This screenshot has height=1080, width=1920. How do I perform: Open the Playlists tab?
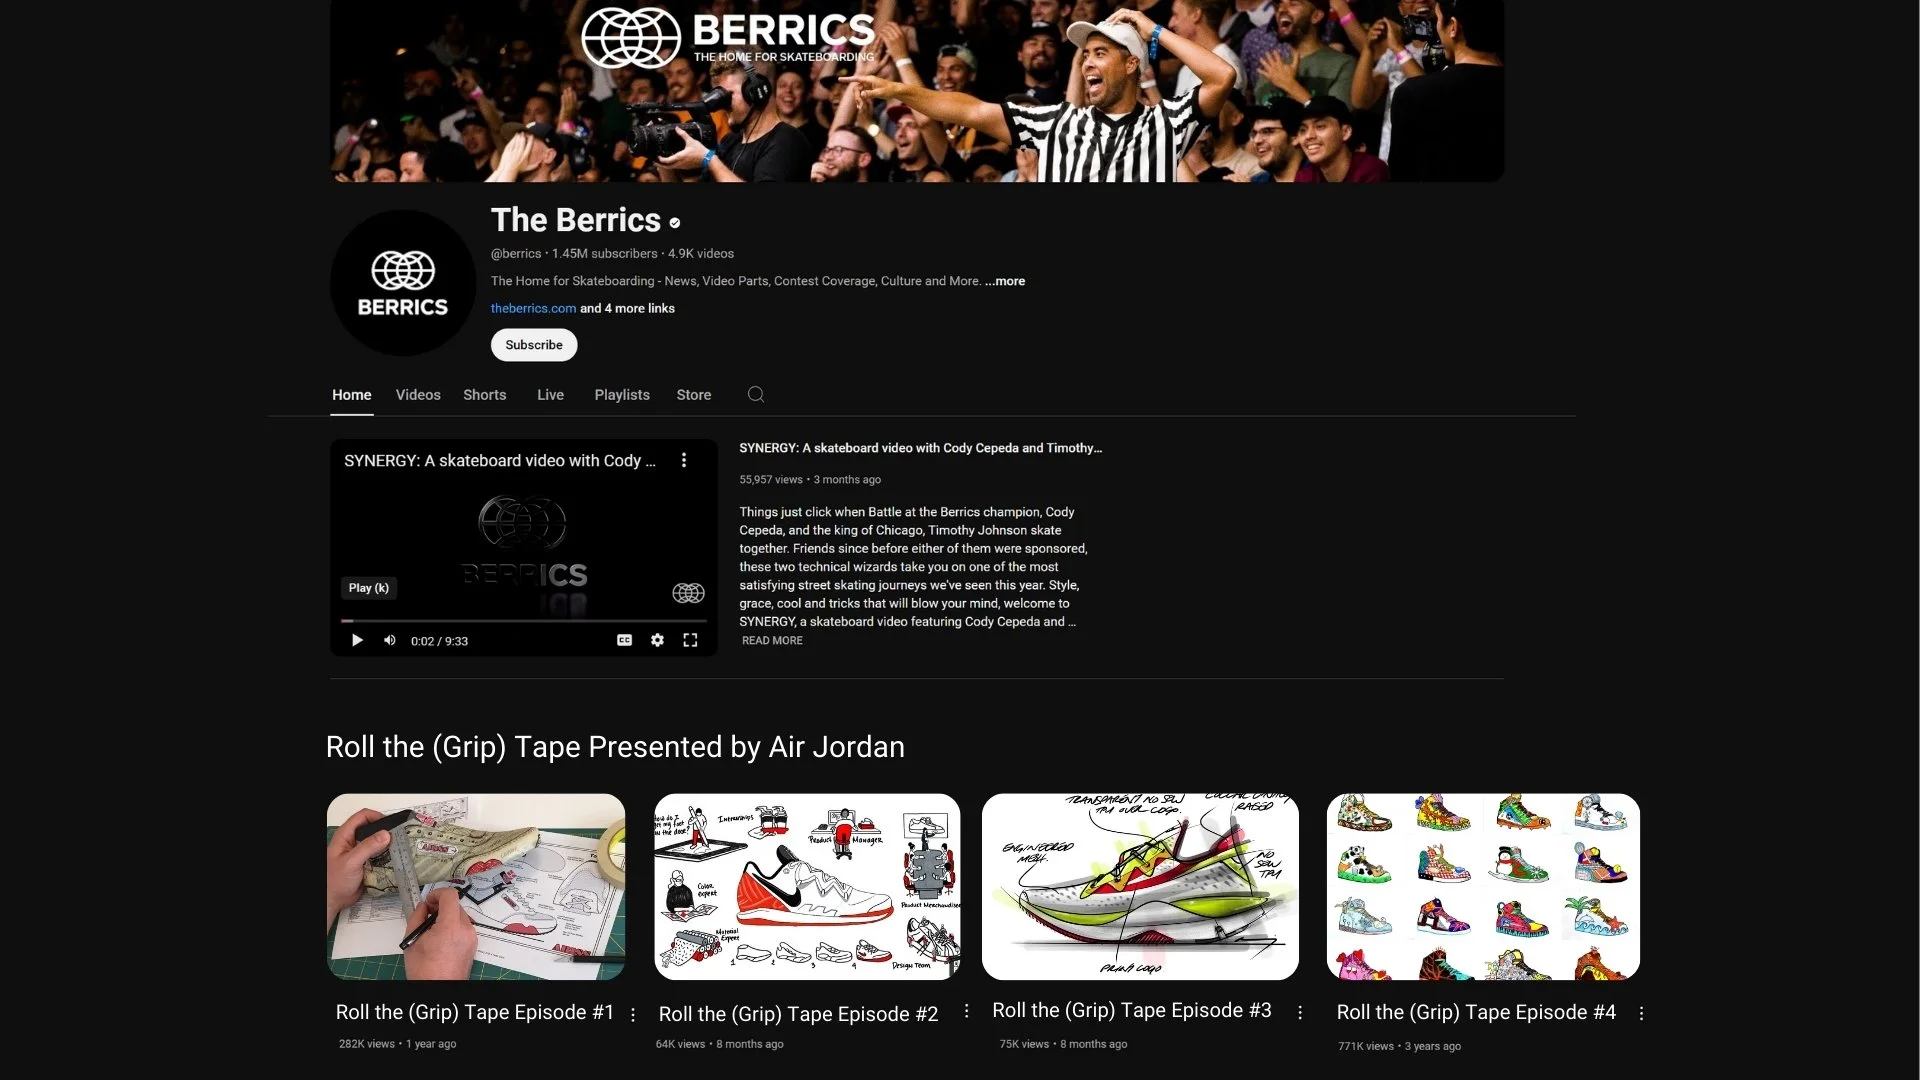tap(622, 395)
